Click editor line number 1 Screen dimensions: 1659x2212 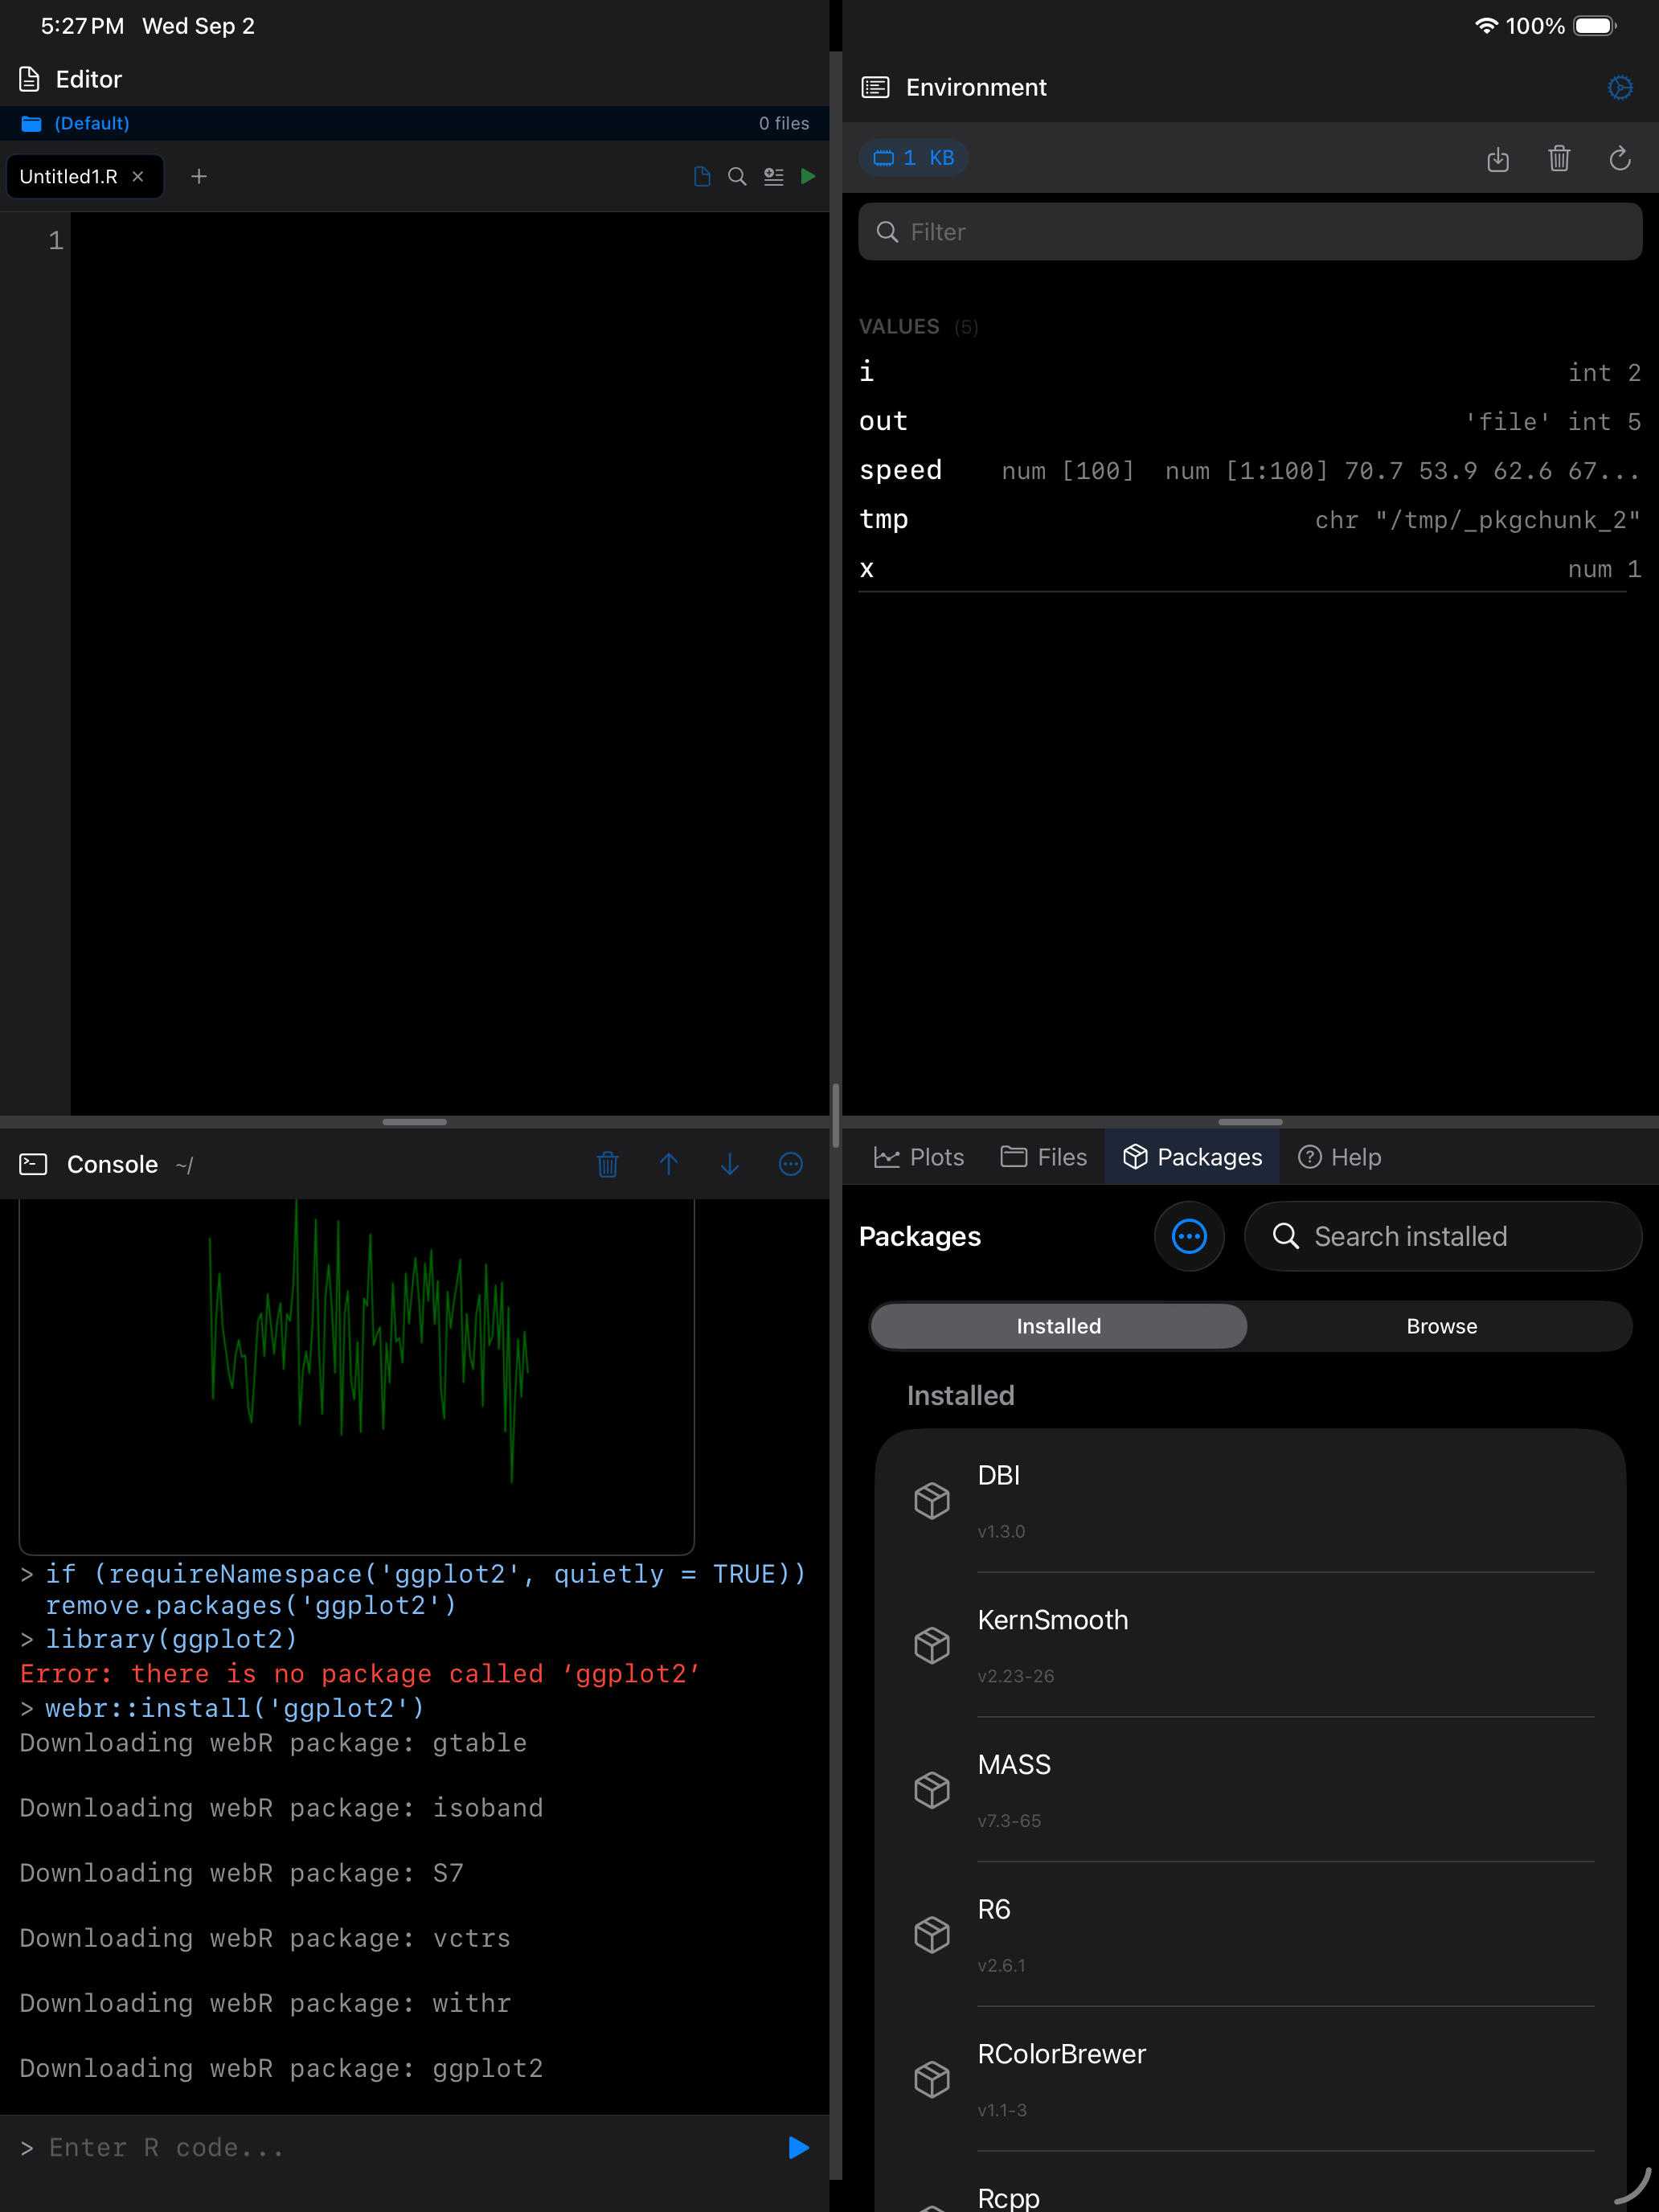56,241
